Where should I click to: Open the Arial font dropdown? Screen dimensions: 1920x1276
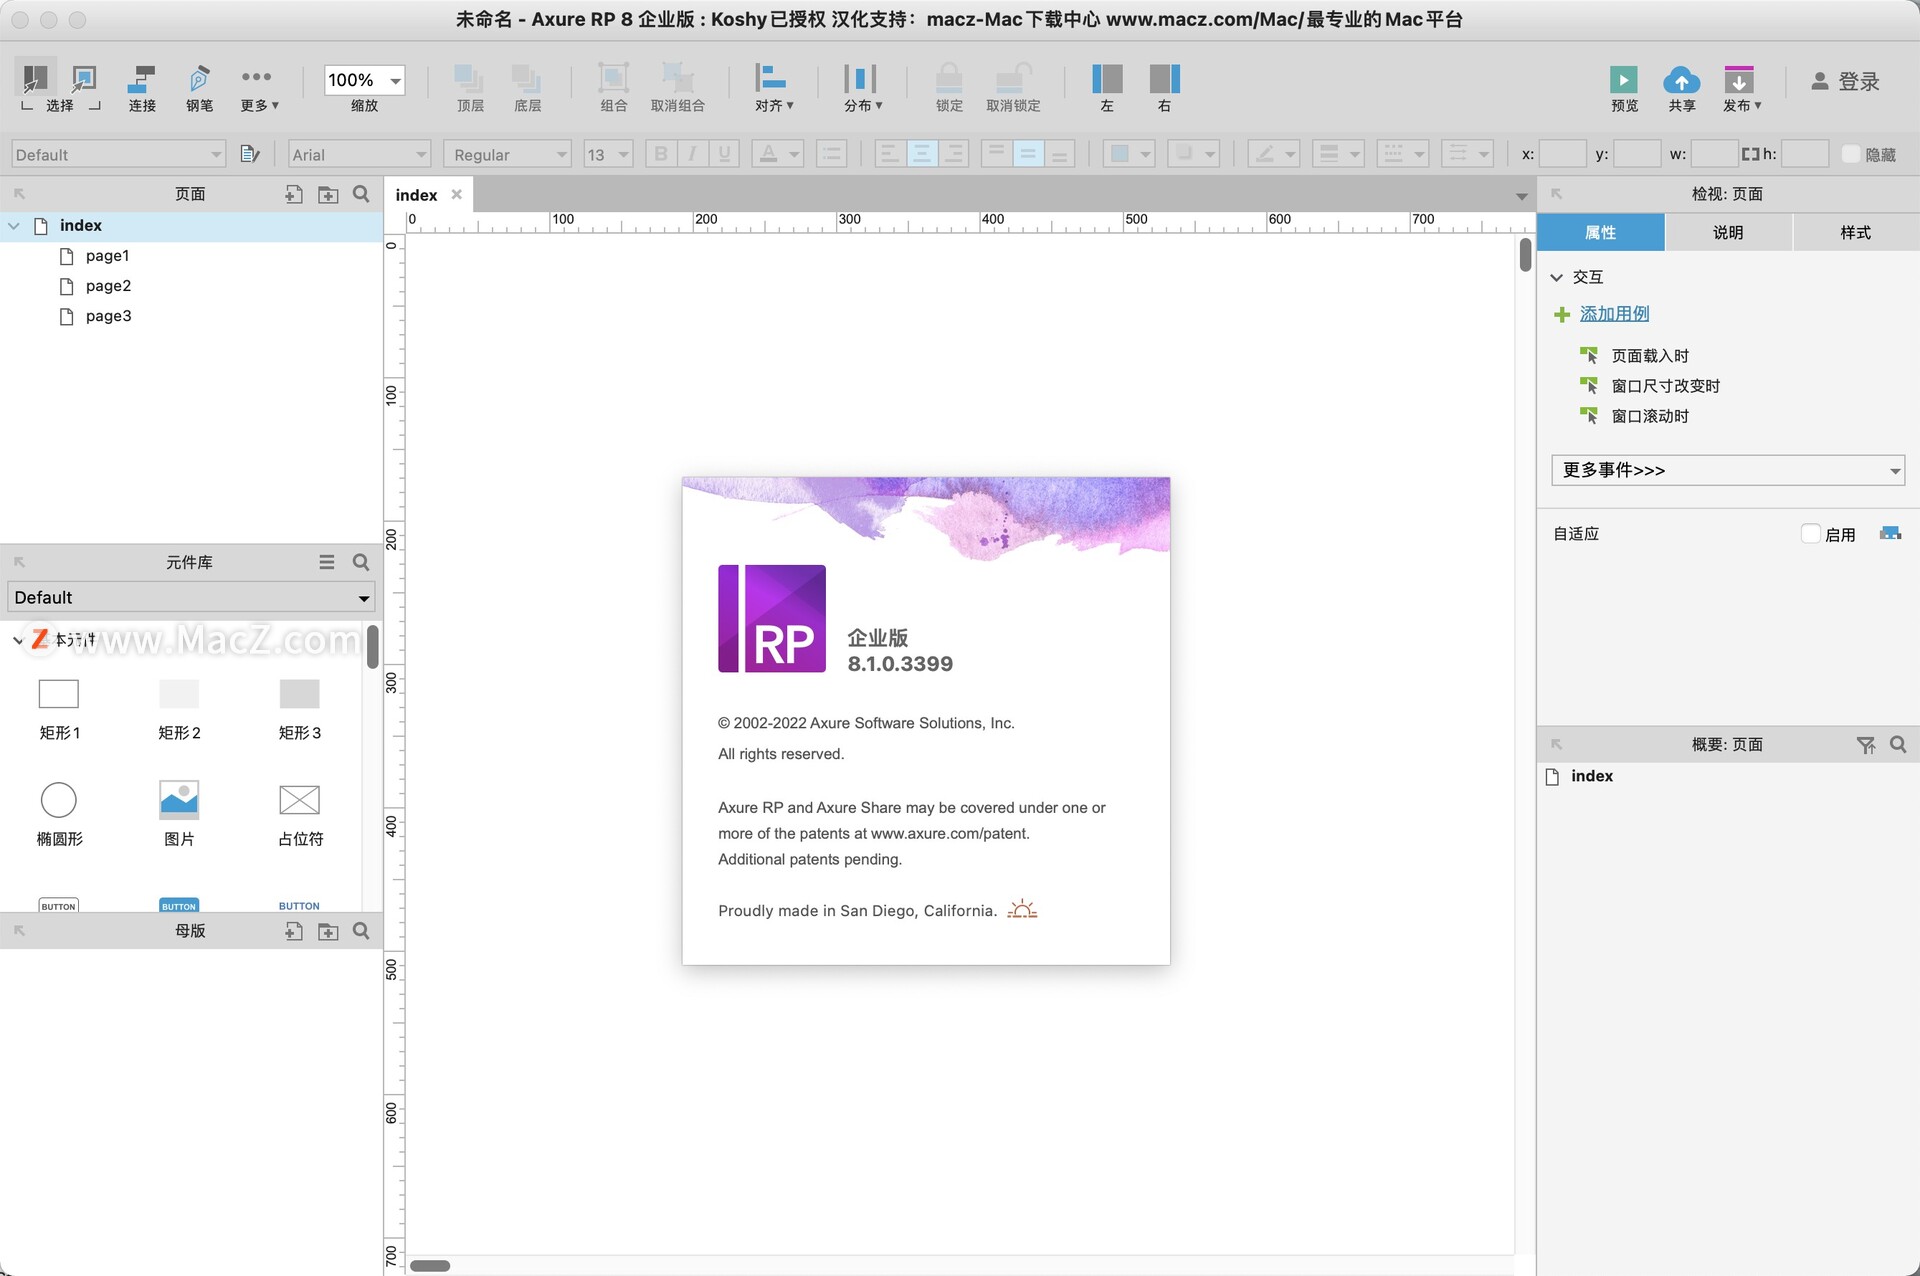coord(359,154)
